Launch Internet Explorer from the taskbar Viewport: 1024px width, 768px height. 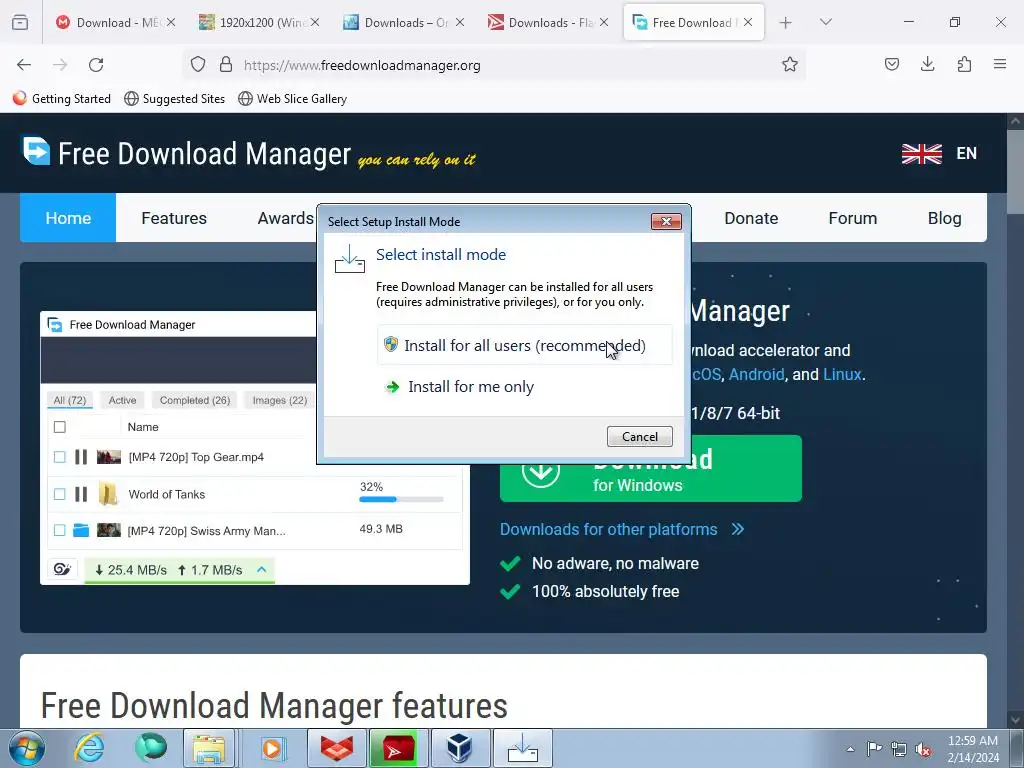pos(89,748)
